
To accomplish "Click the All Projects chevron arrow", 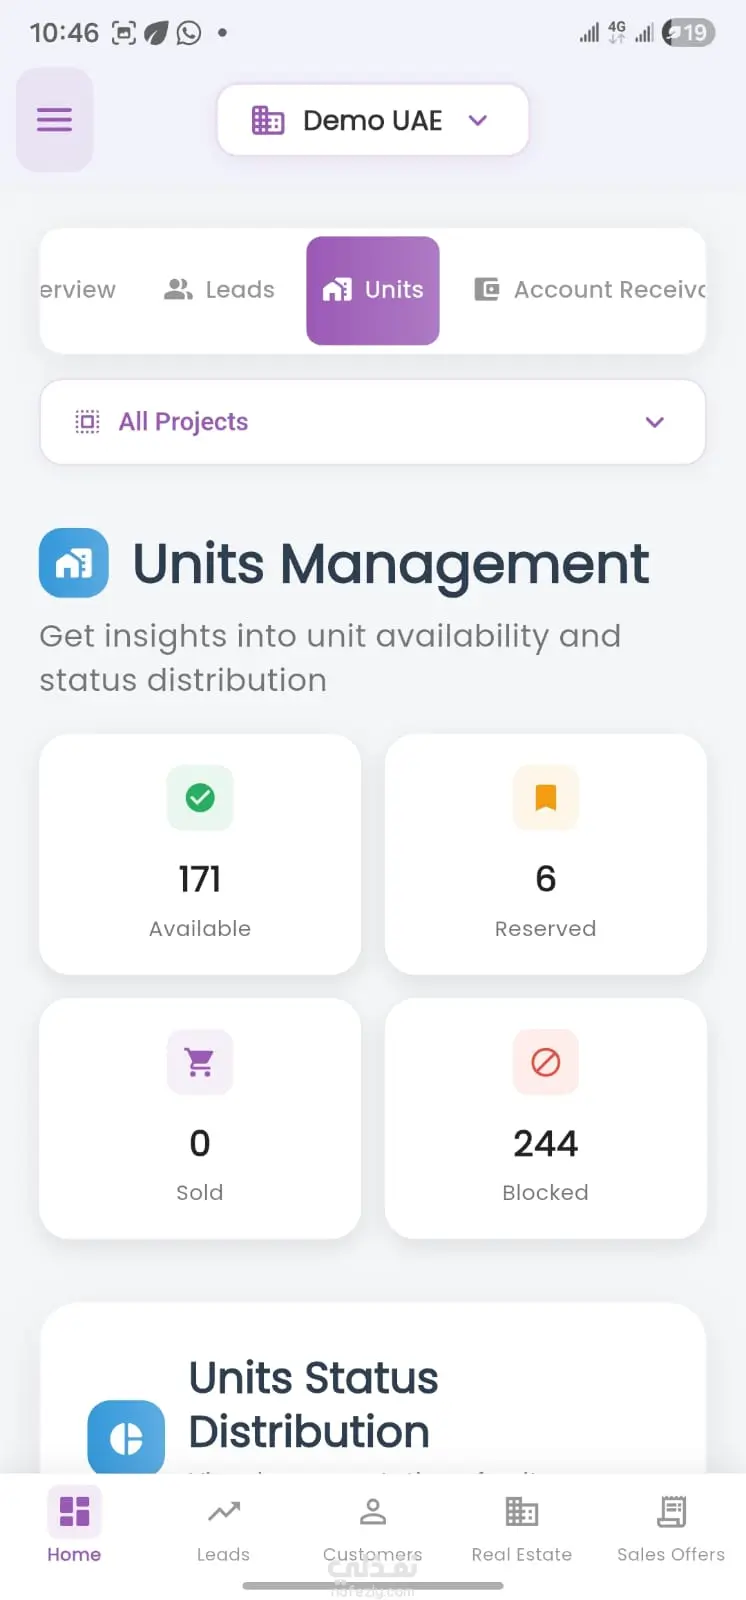I will click(655, 422).
